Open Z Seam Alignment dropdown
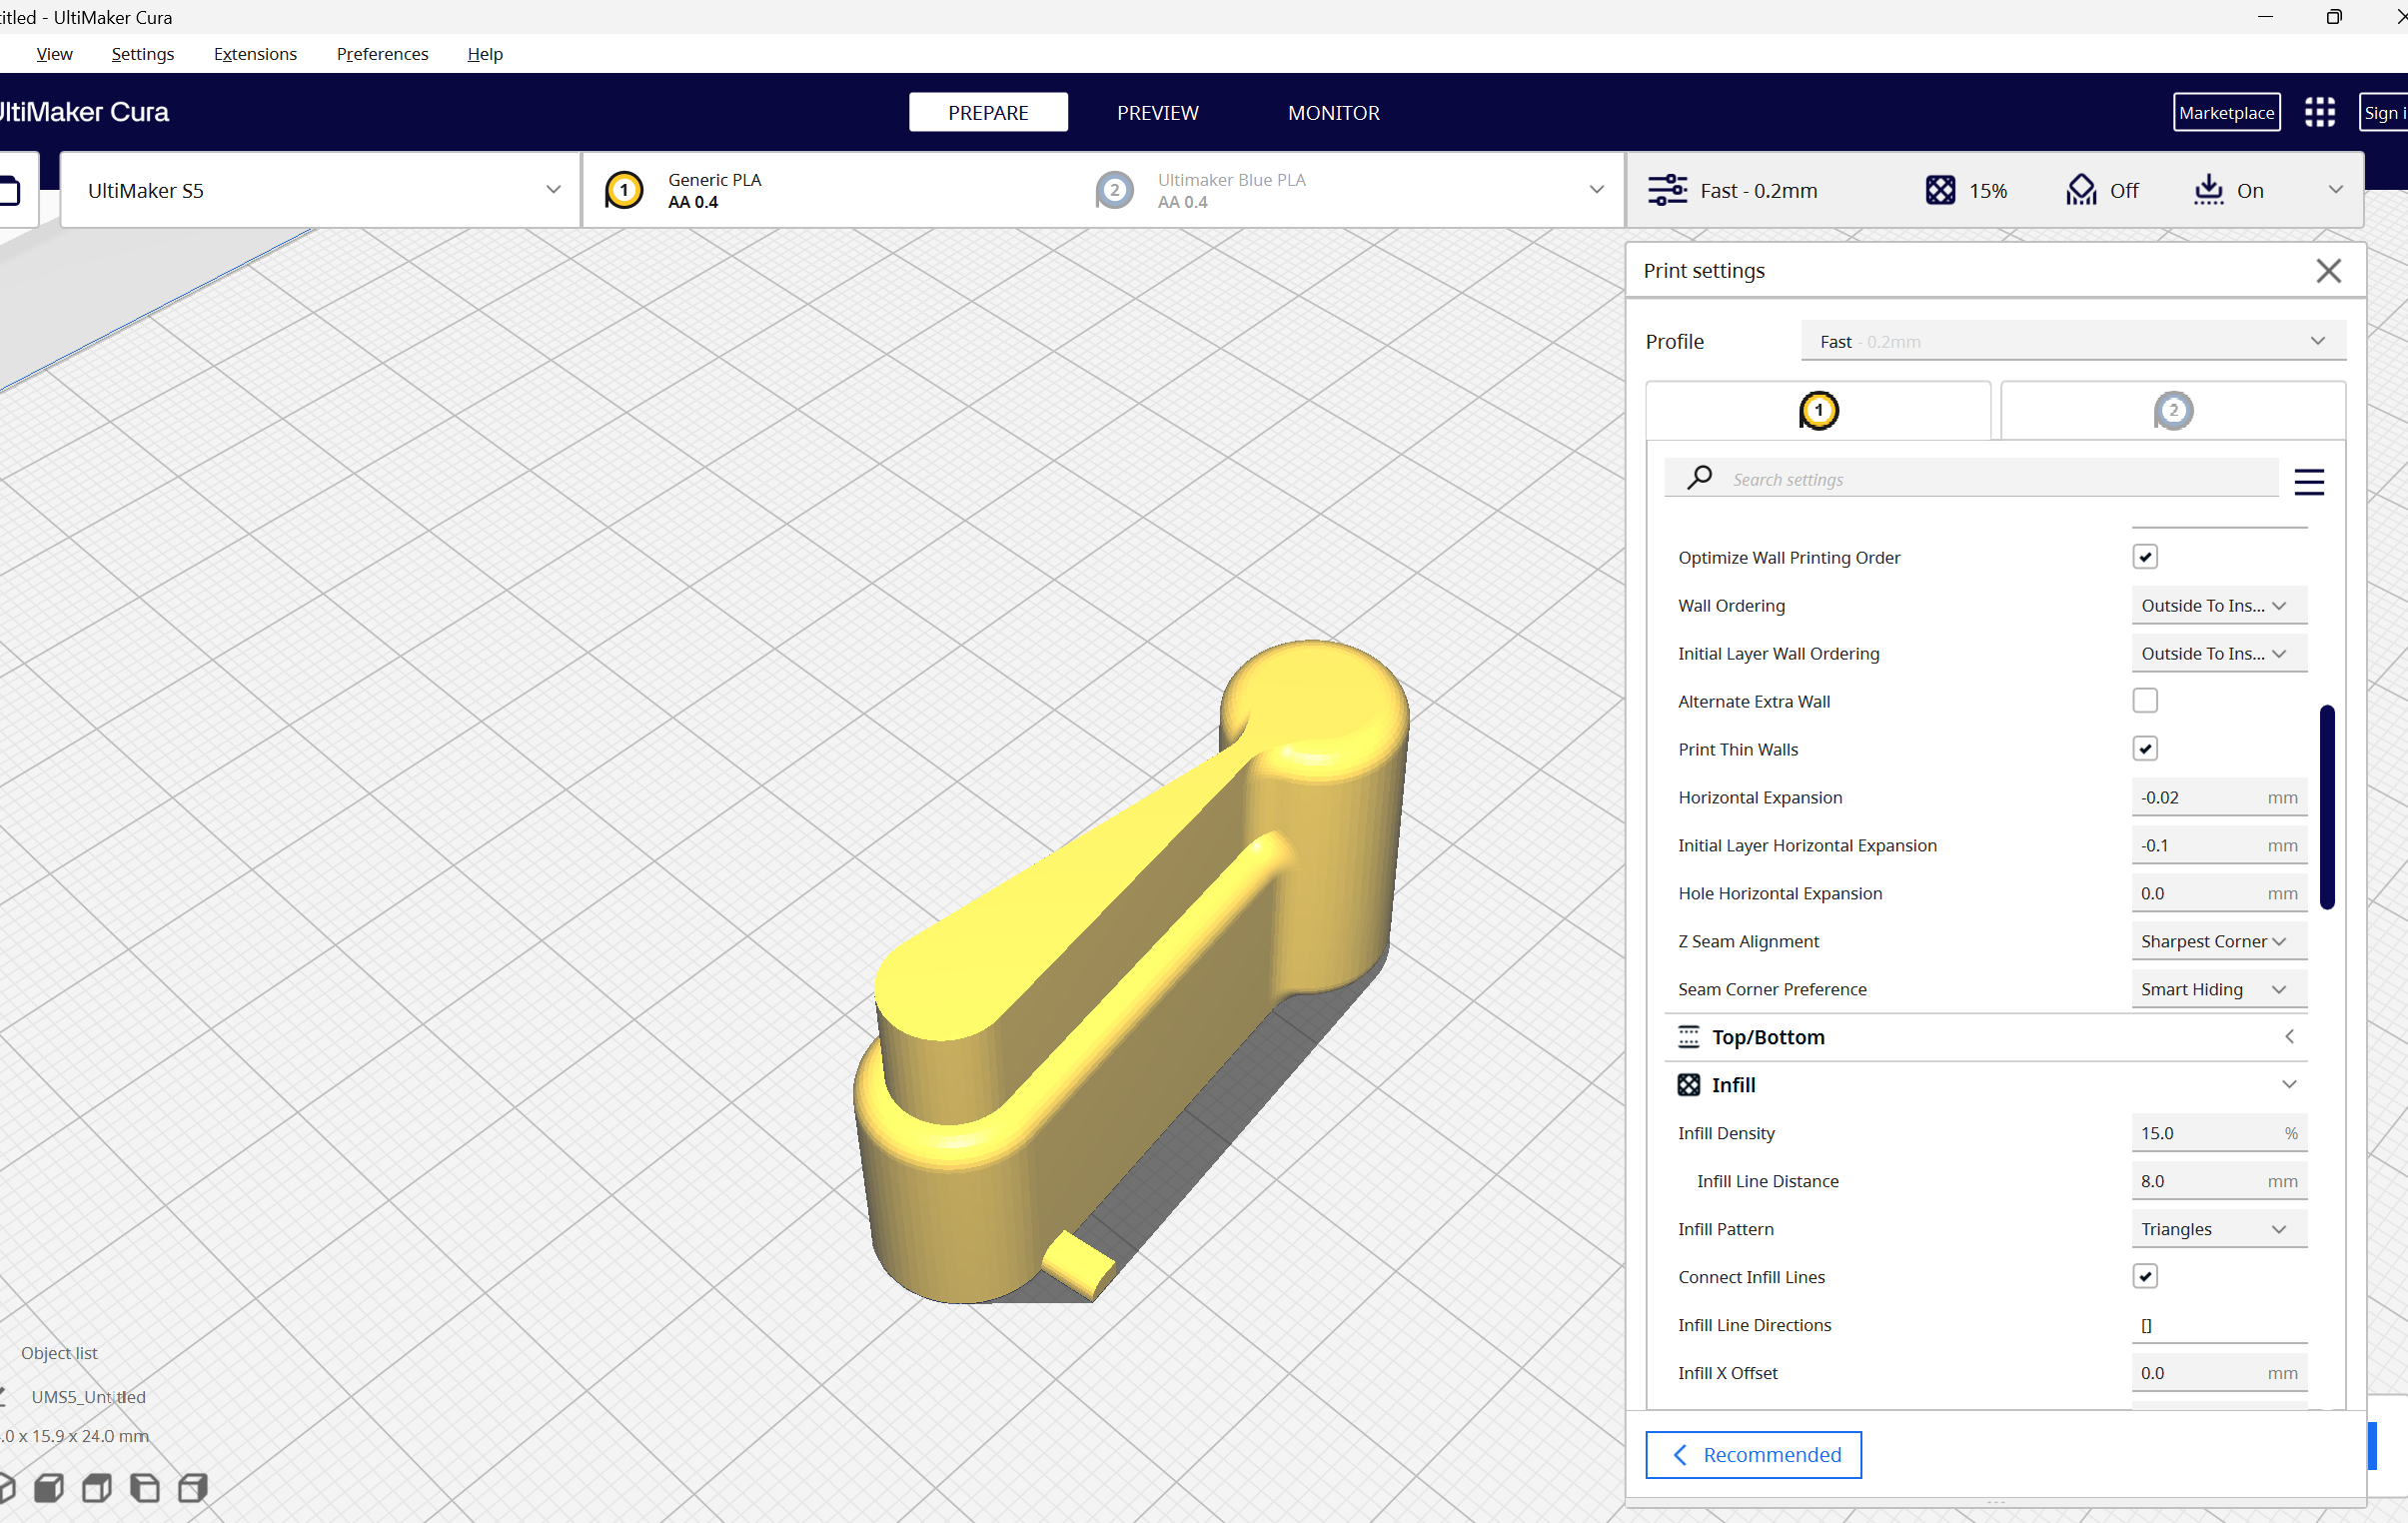Screen dimensions: 2408x1523 click(2219, 941)
